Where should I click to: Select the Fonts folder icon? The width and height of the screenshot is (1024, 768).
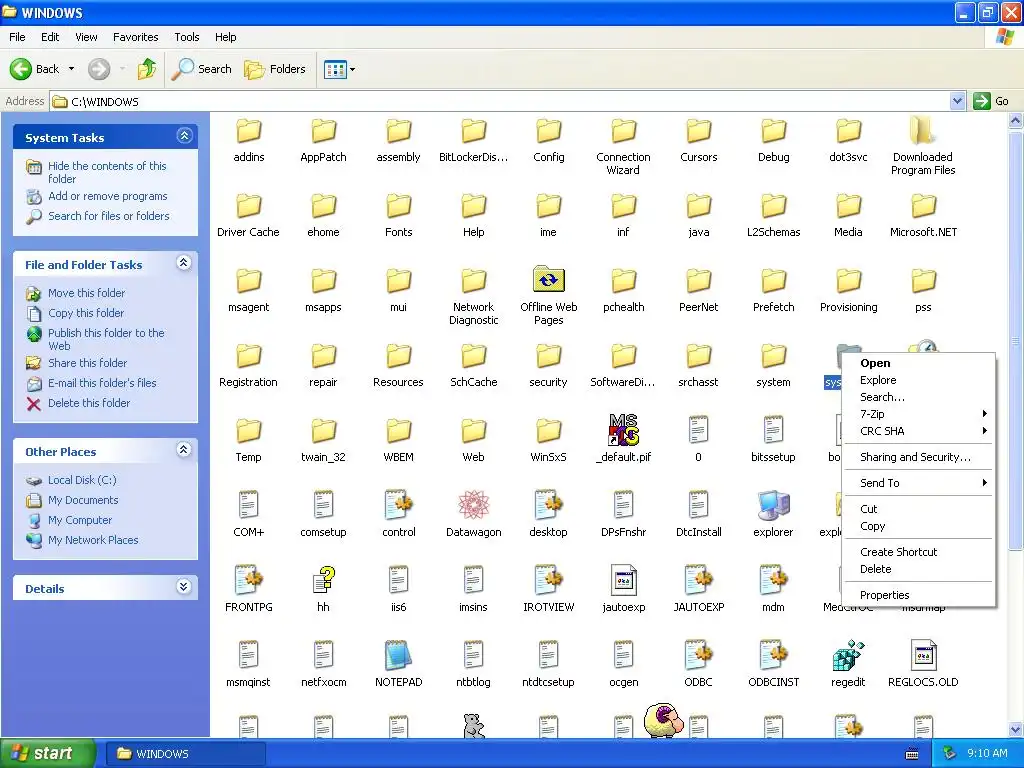click(398, 206)
